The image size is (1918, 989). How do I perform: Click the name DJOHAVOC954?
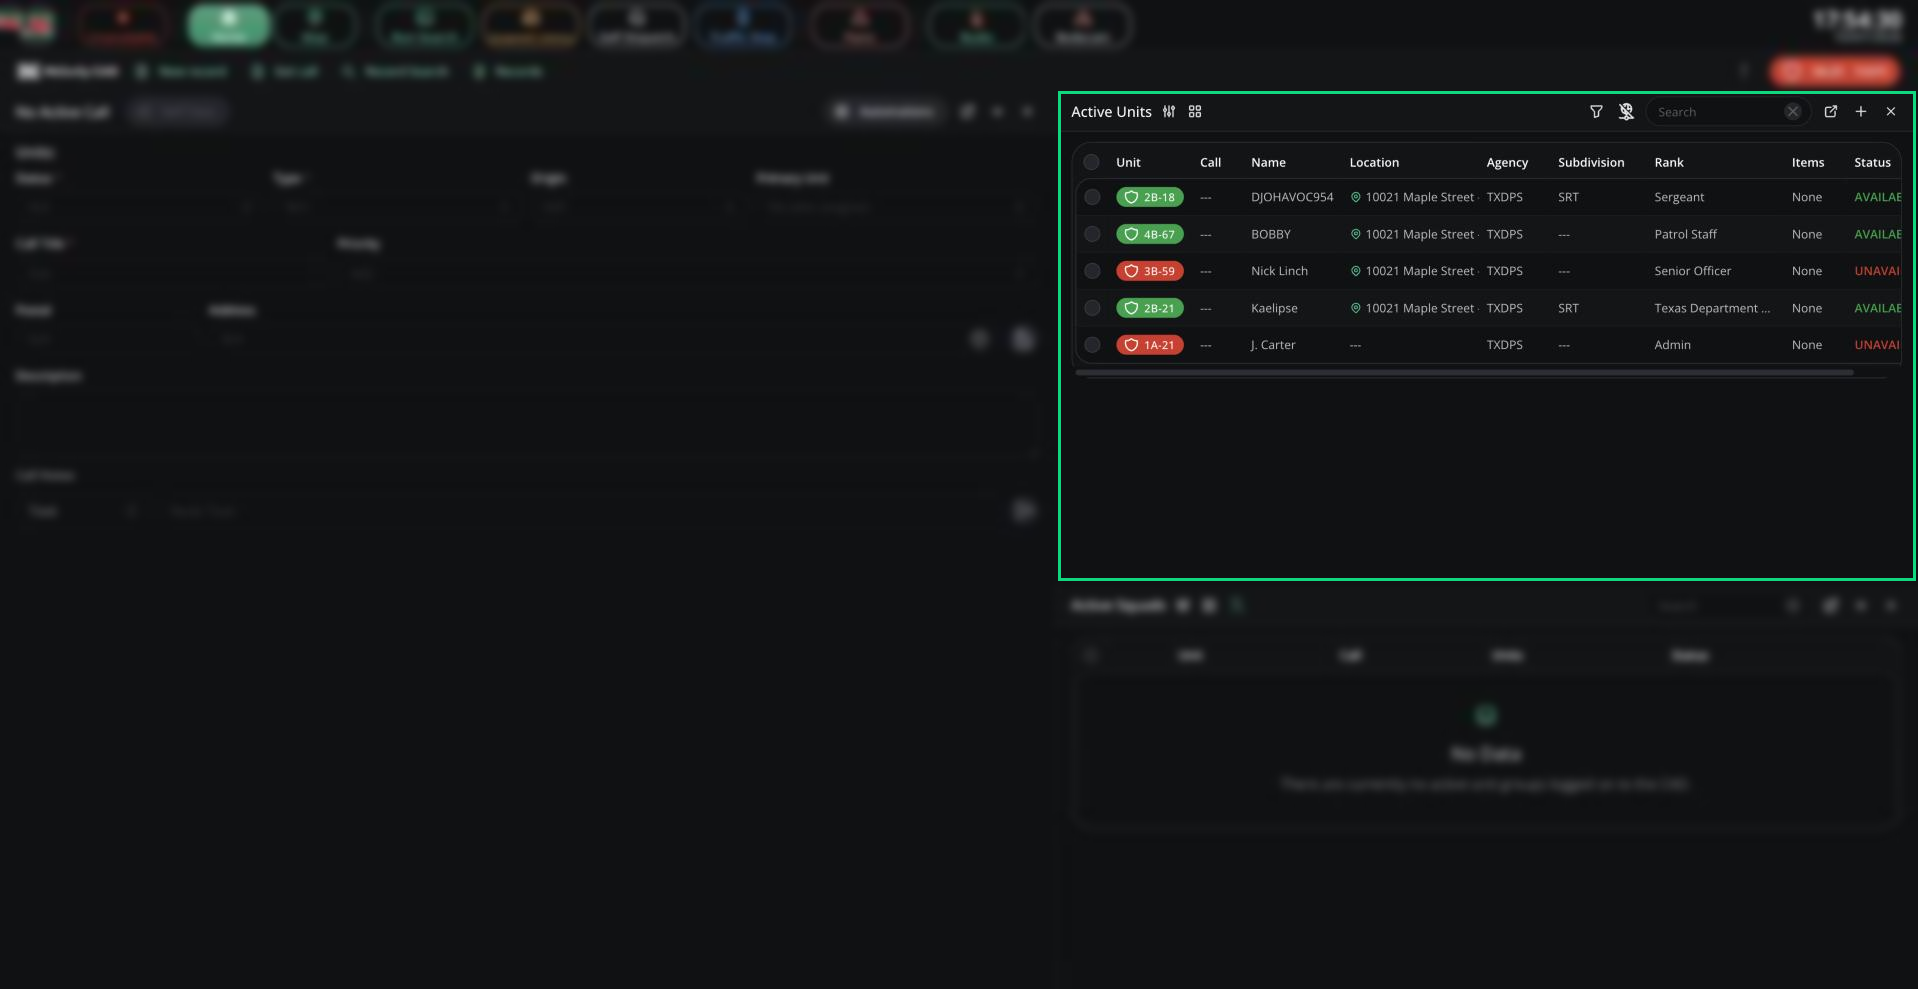[1292, 197]
